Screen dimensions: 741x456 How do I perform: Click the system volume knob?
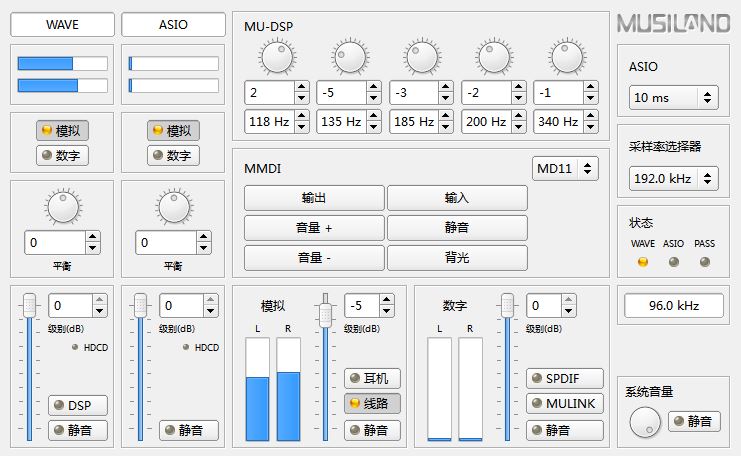pos(645,421)
